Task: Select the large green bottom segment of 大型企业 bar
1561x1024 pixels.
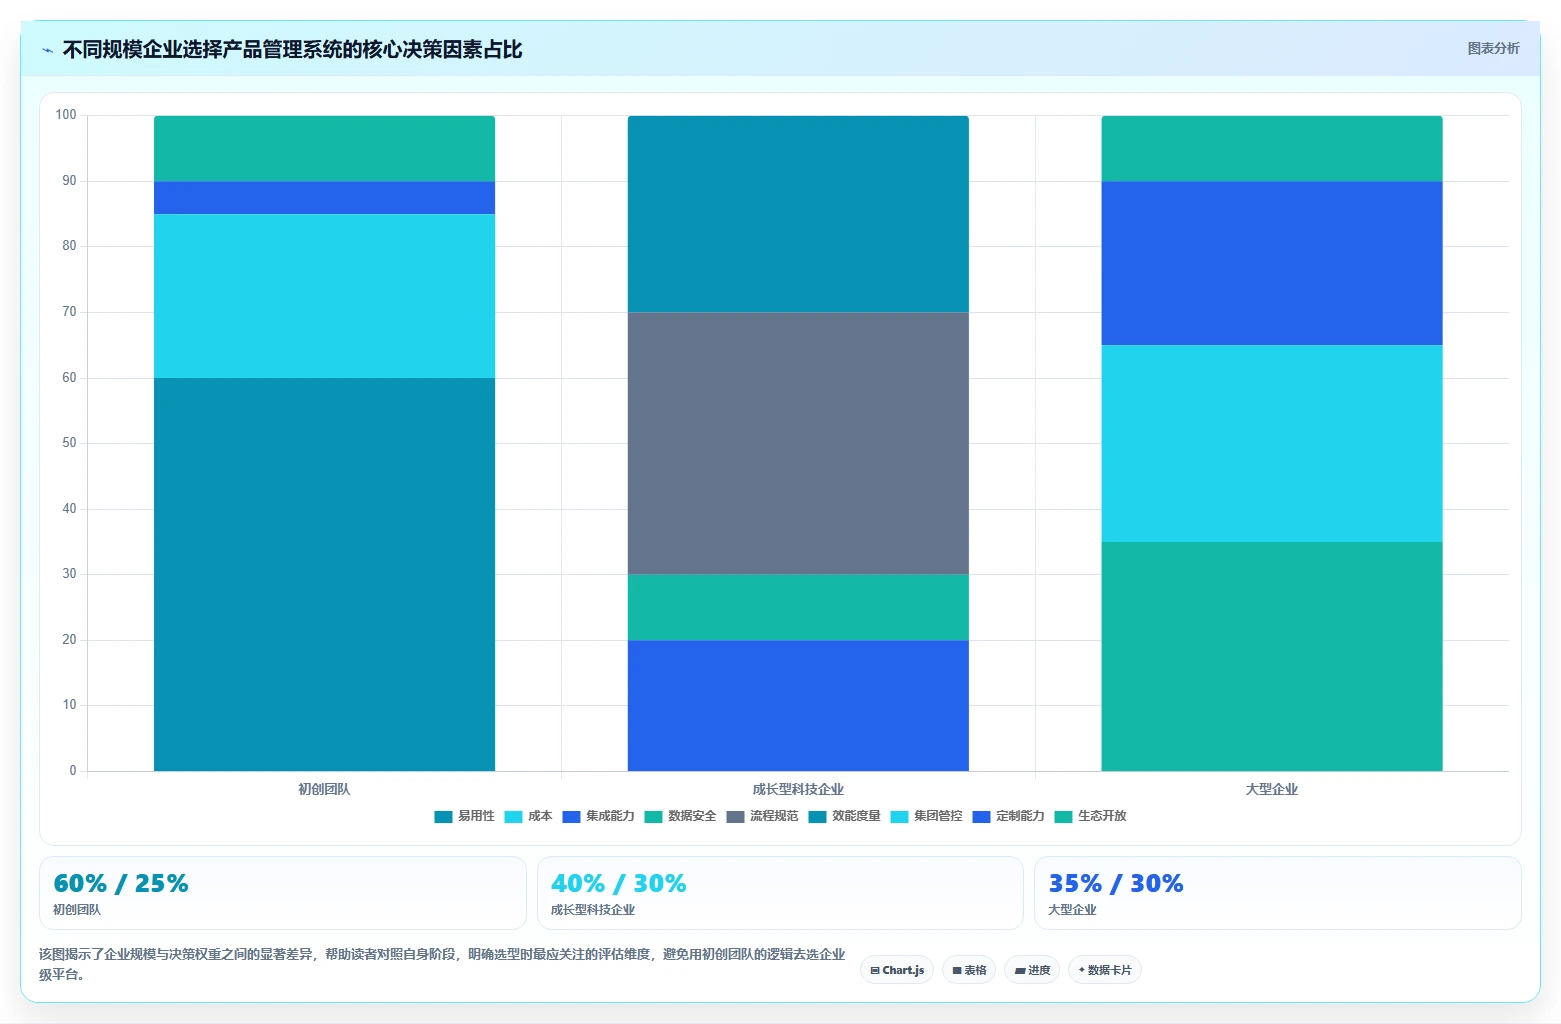Action: click(x=1272, y=656)
